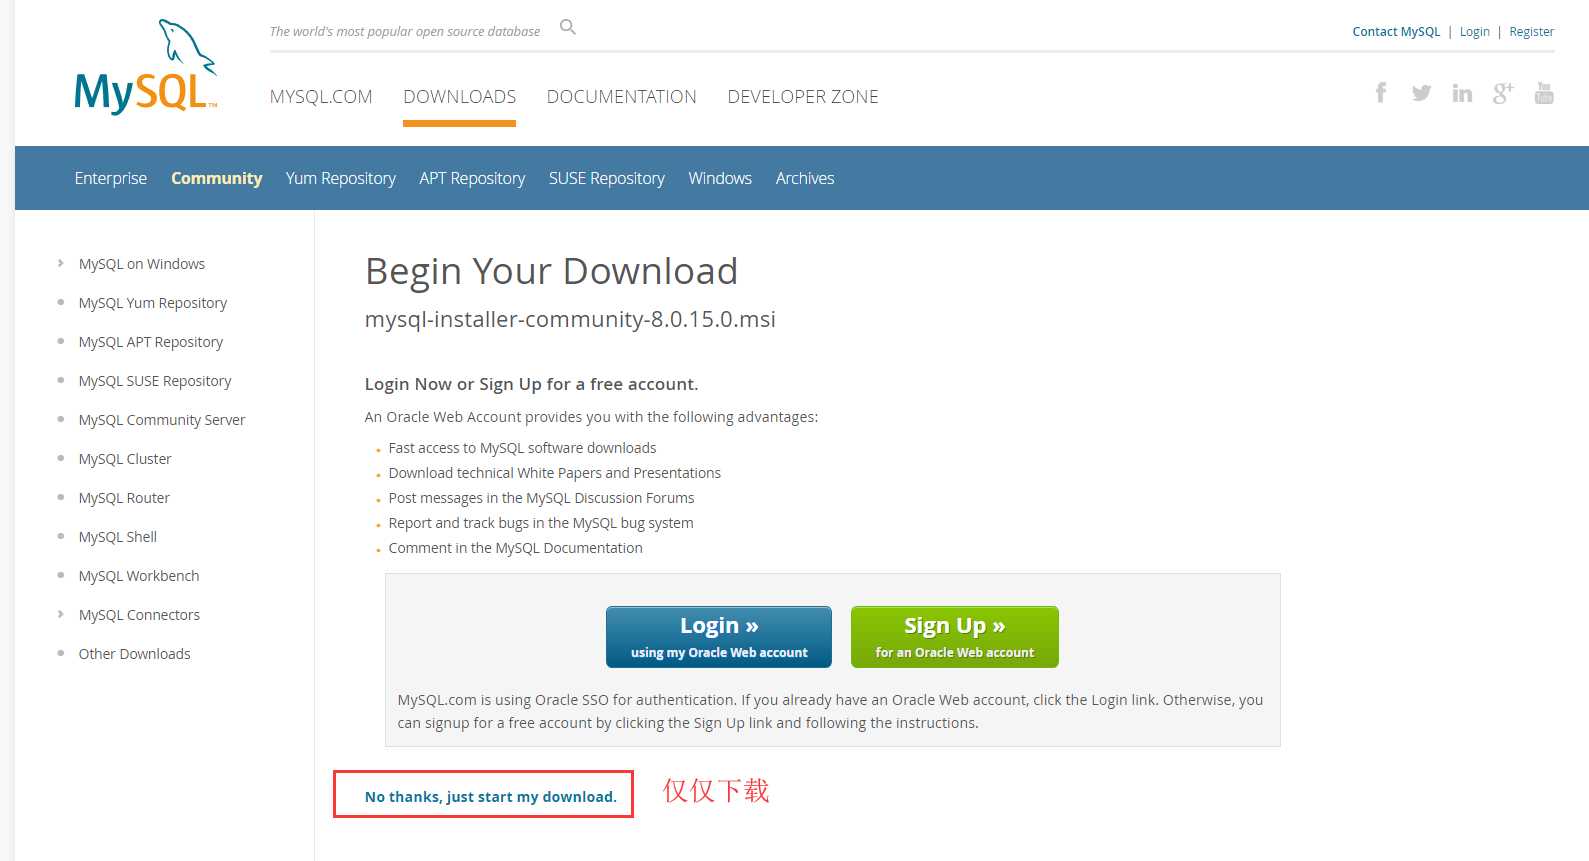Click the MySQL dolphin logo
The height and width of the screenshot is (861, 1589).
(x=146, y=67)
